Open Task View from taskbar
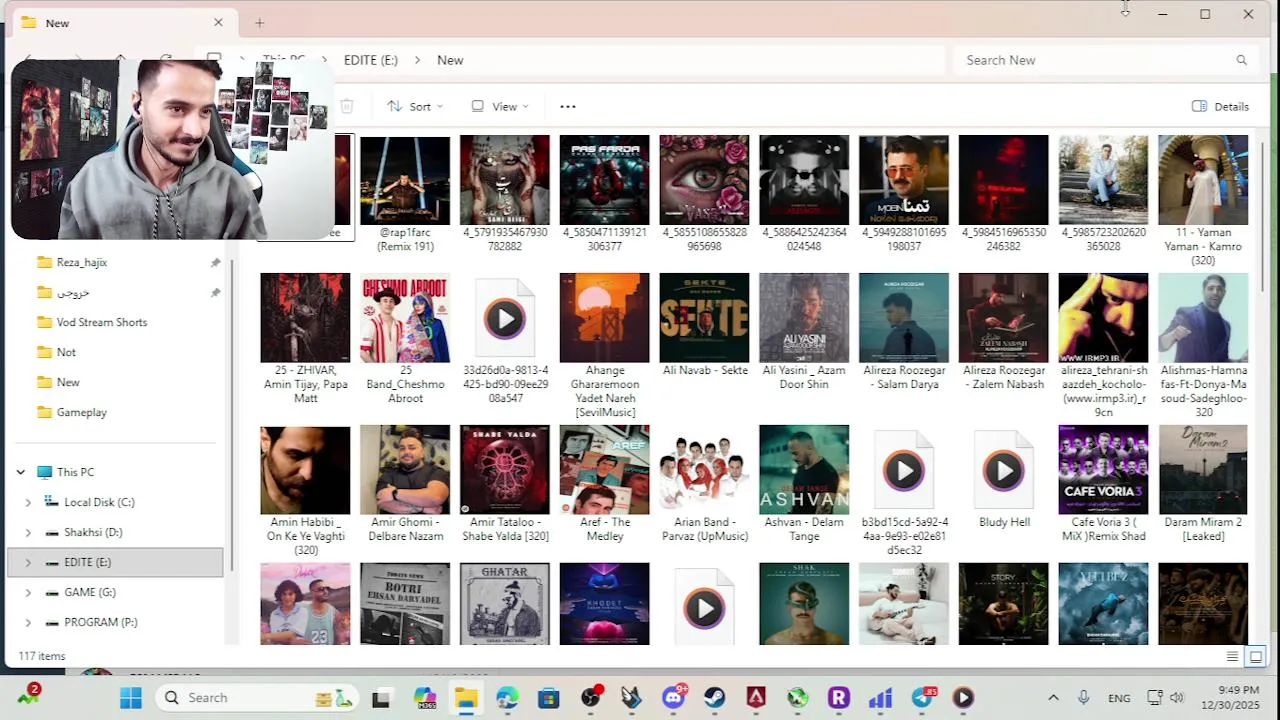Viewport: 1280px width, 720px height. pyautogui.click(x=381, y=698)
